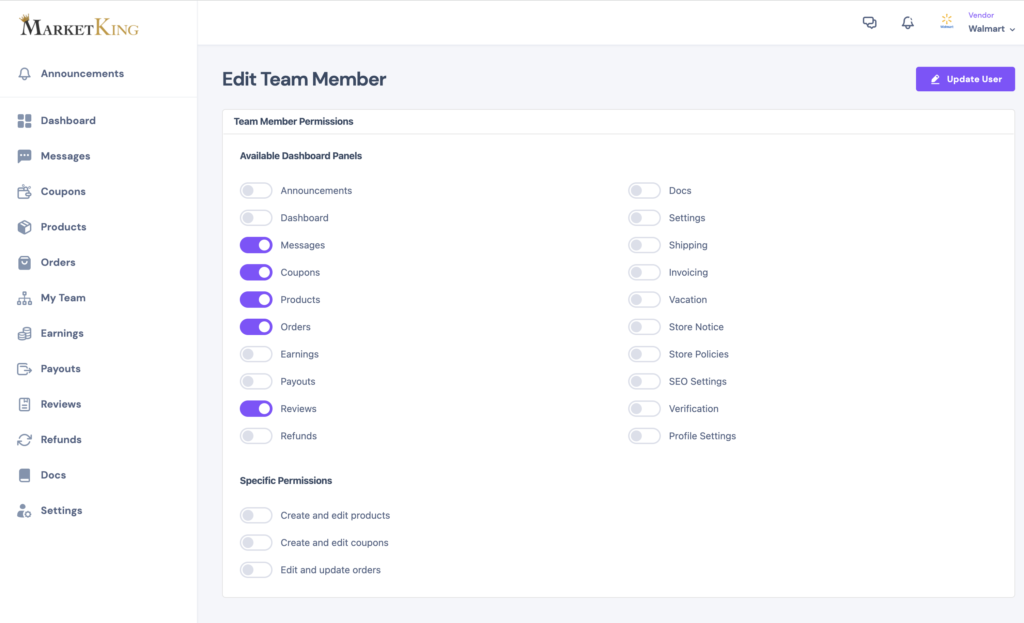Click the Docs book icon in sidebar
1024x623 pixels.
(24, 475)
